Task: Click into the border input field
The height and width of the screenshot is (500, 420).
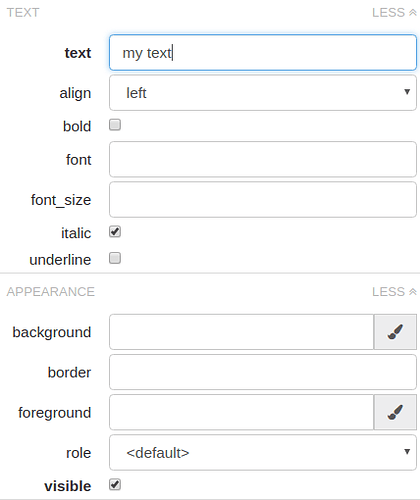Action: coord(263,372)
